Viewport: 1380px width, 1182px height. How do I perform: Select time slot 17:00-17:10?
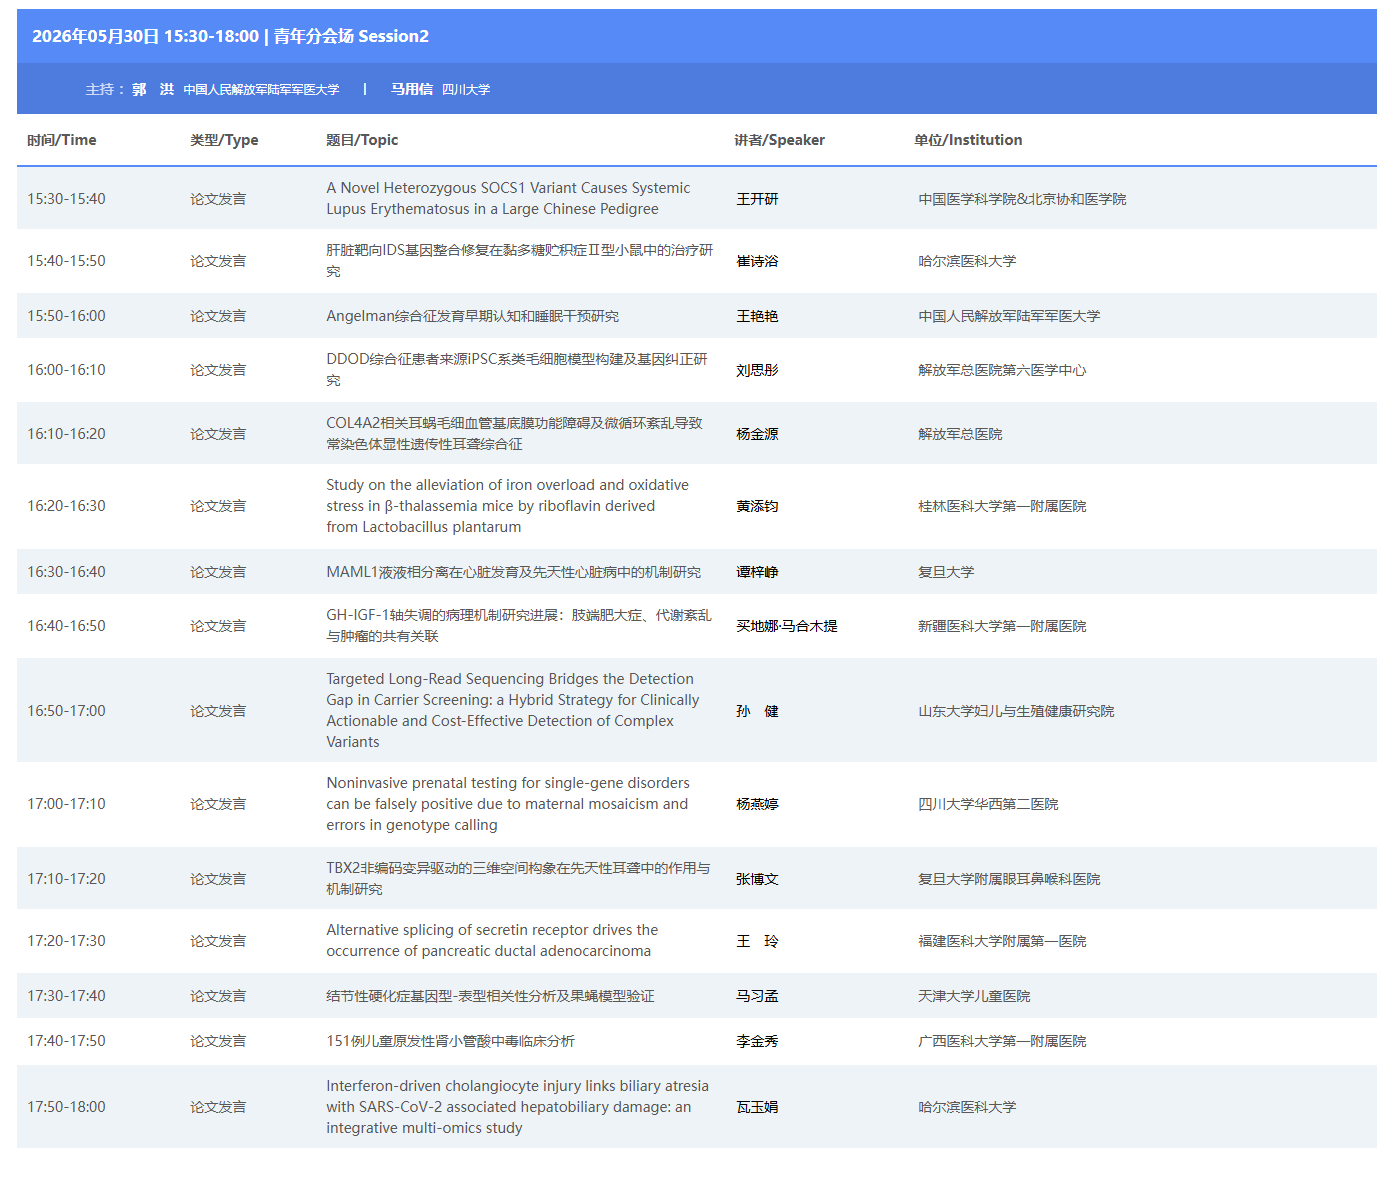pos(66,804)
